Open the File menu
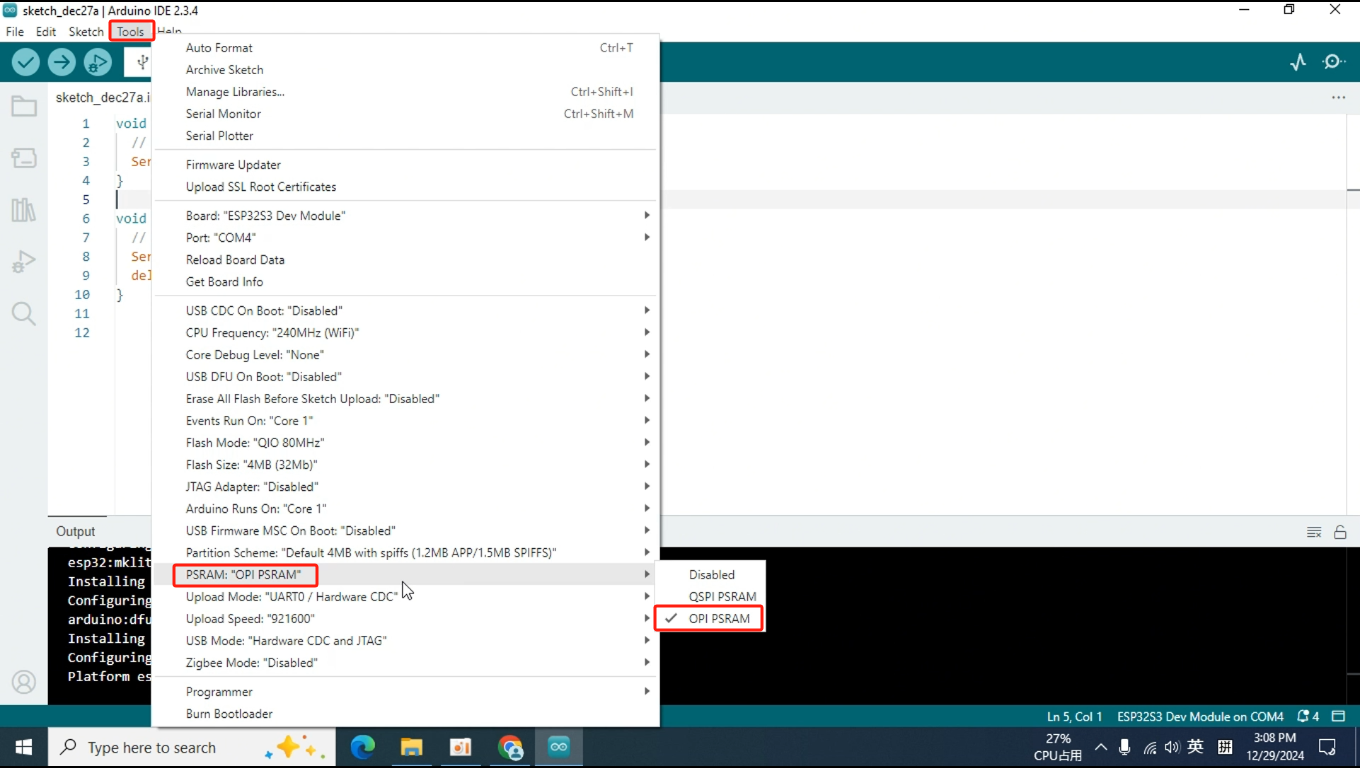Screen dimensions: 1360x768 (15, 31)
